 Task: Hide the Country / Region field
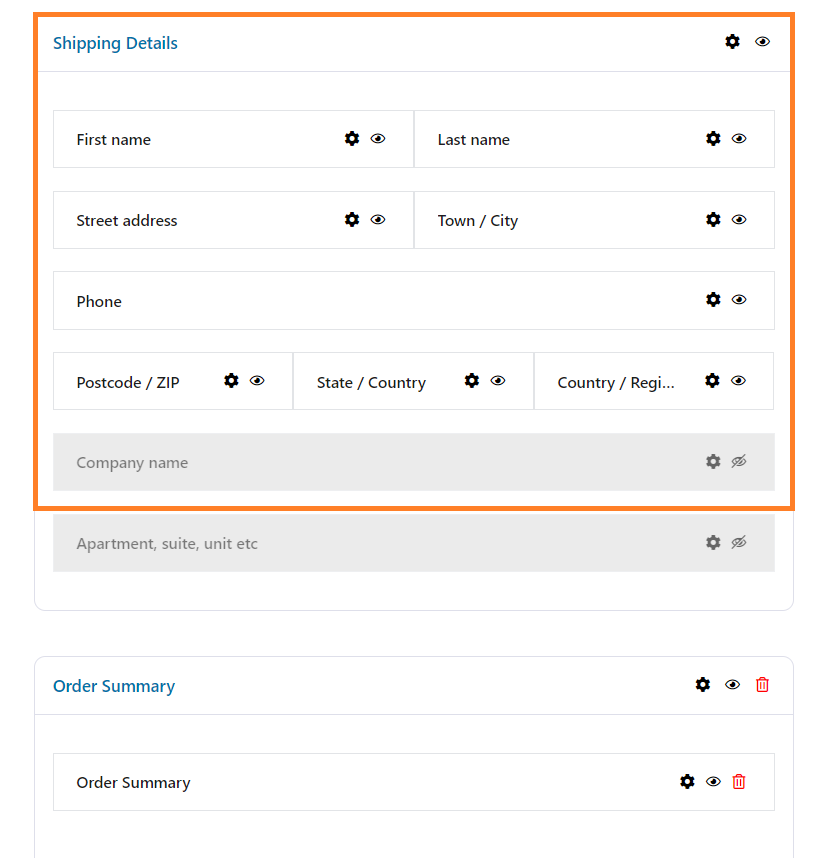738,380
